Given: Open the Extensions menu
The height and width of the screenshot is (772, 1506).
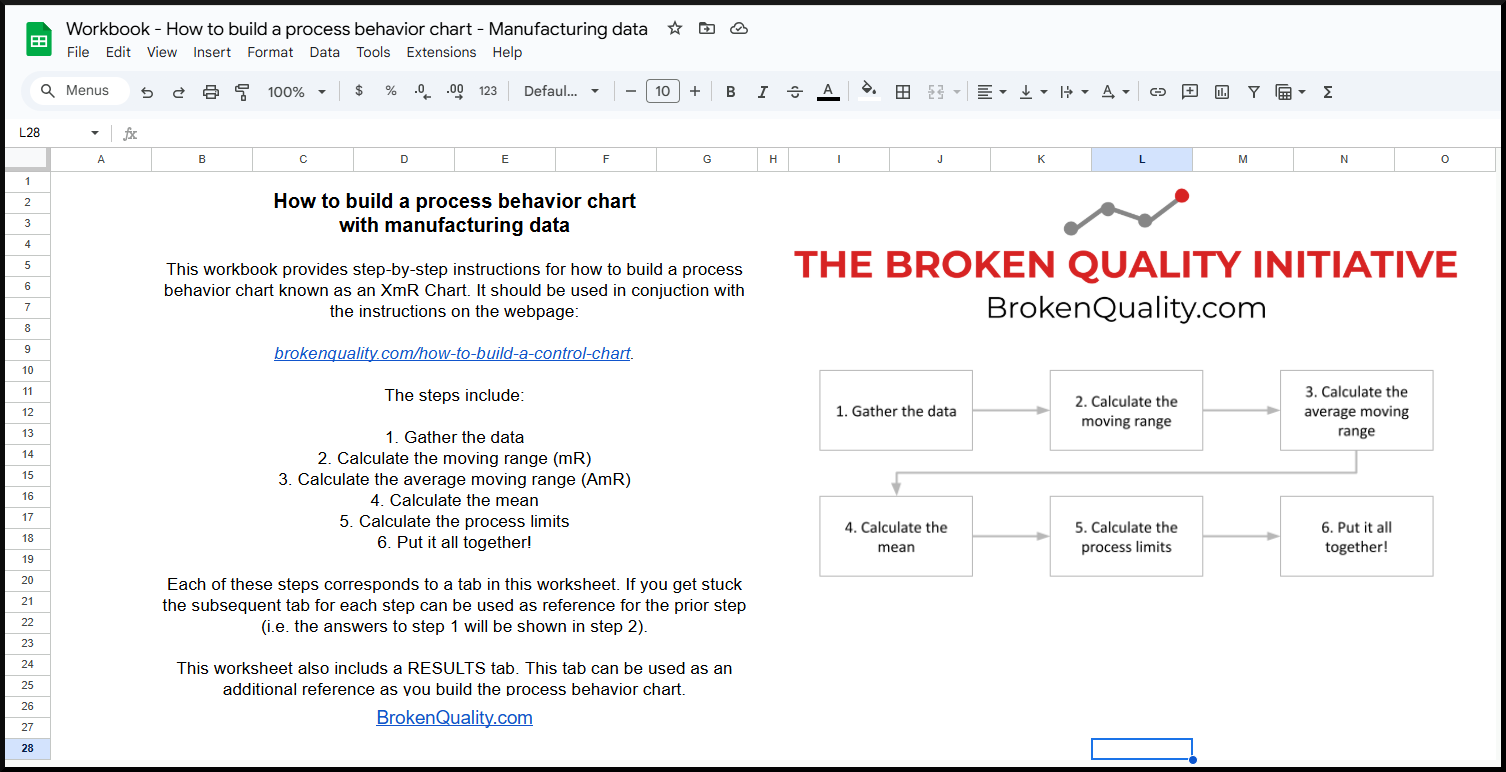Looking at the screenshot, I should tap(441, 52).
